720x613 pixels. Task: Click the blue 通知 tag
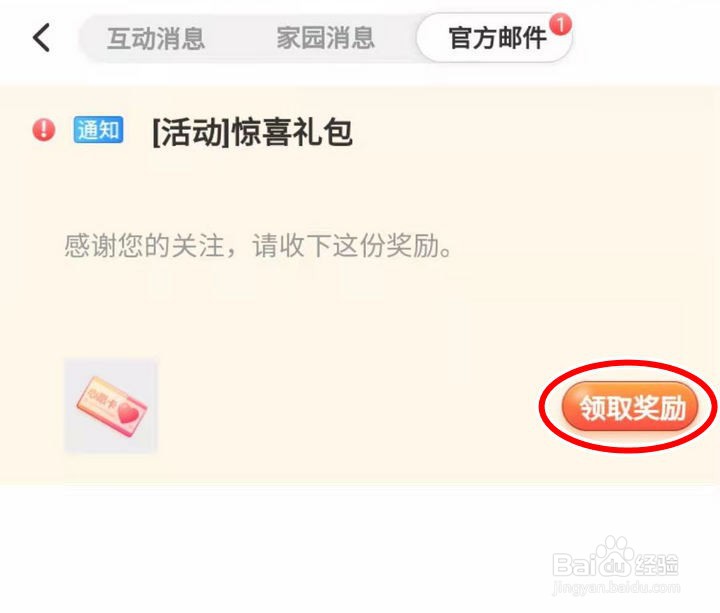coord(98,129)
